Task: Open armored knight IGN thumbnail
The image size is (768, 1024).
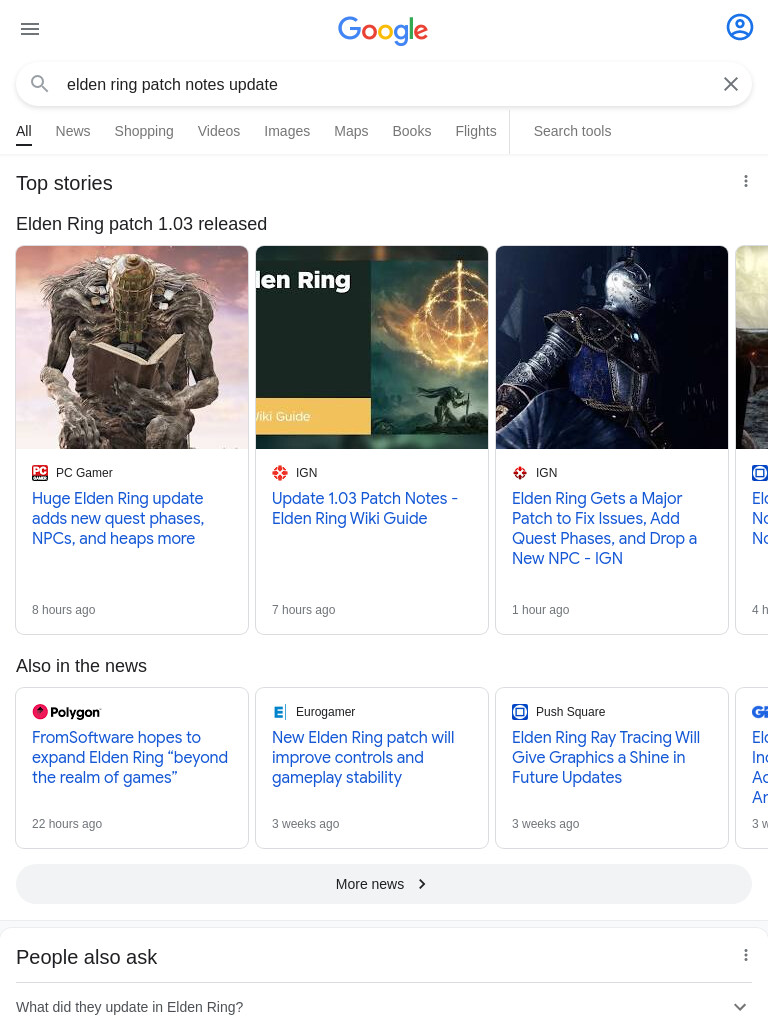Action: tap(612, 347)
